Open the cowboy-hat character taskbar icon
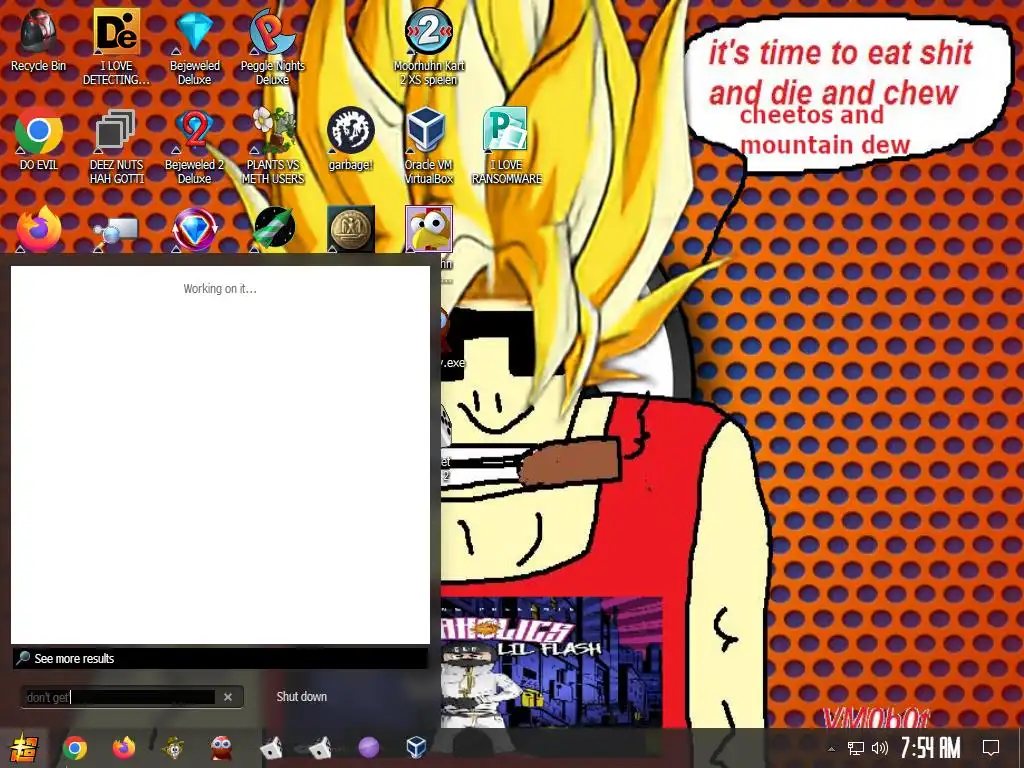Viewport: 1024px width, 768px height. click(173, 748)
